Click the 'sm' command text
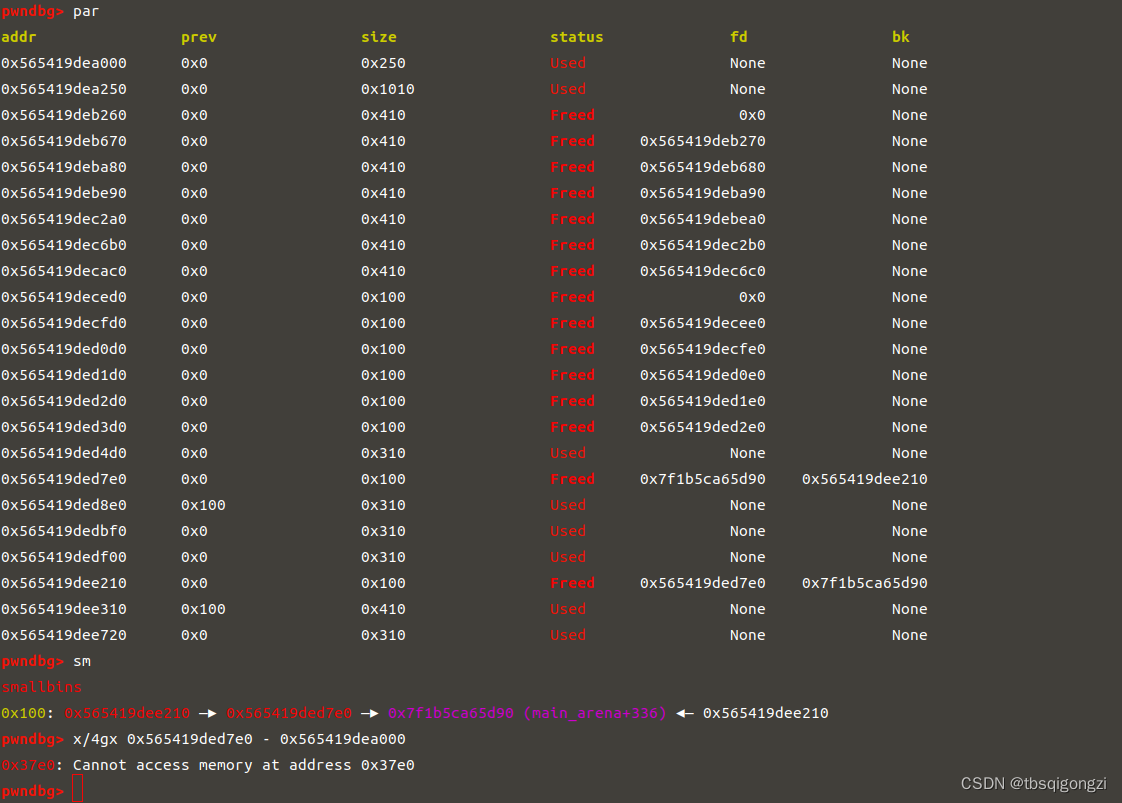 [82, 661]
